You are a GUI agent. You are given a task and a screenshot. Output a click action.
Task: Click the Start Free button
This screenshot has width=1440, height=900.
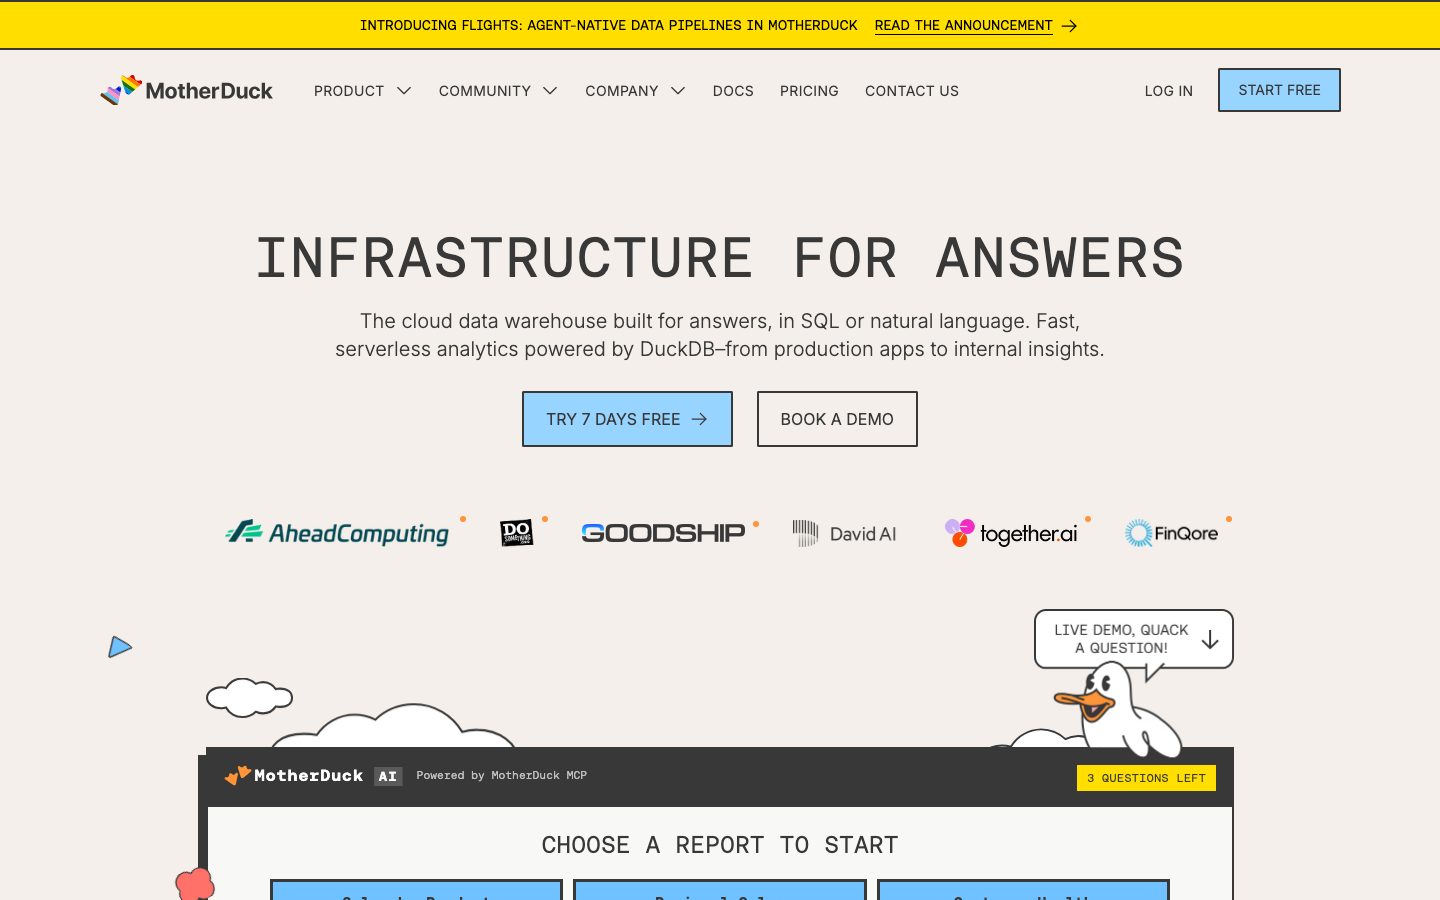1279,90
